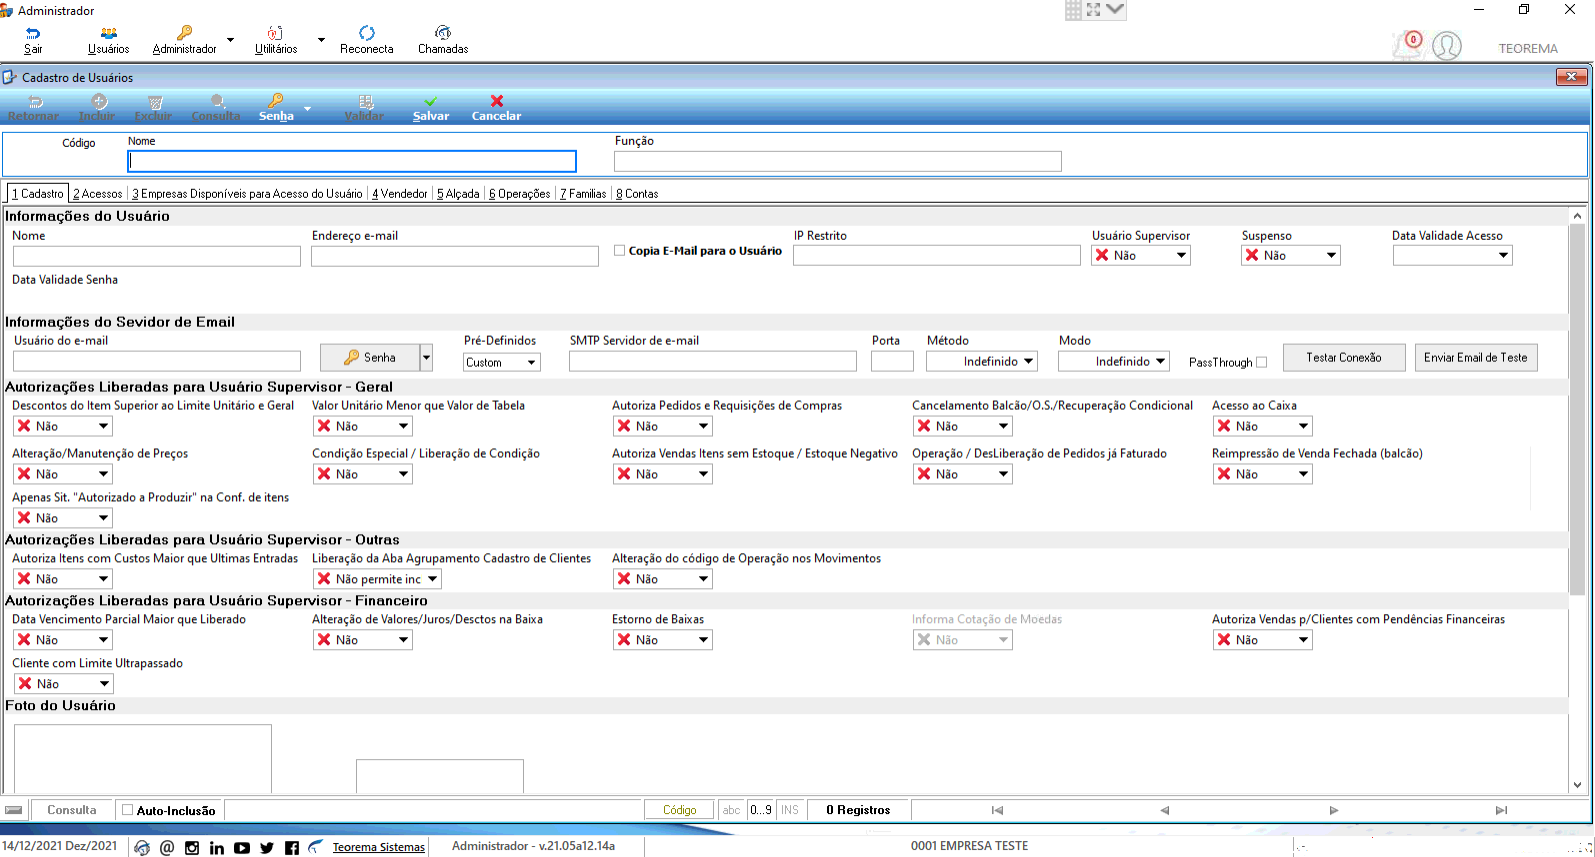The width and height of the screenshot is (1595, 857).
Task: Open the 8 Contas tab
Action: pyautogui.click(x=637, y=194)
